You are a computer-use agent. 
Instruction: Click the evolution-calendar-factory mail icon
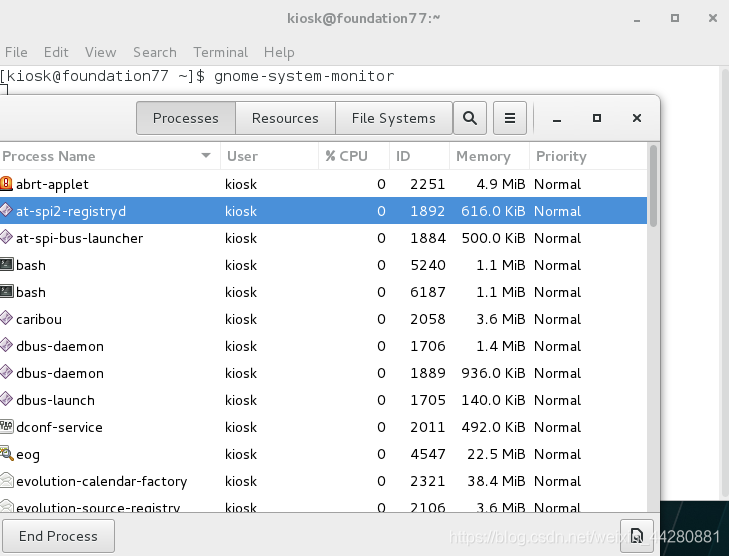[x=6, y=480]
